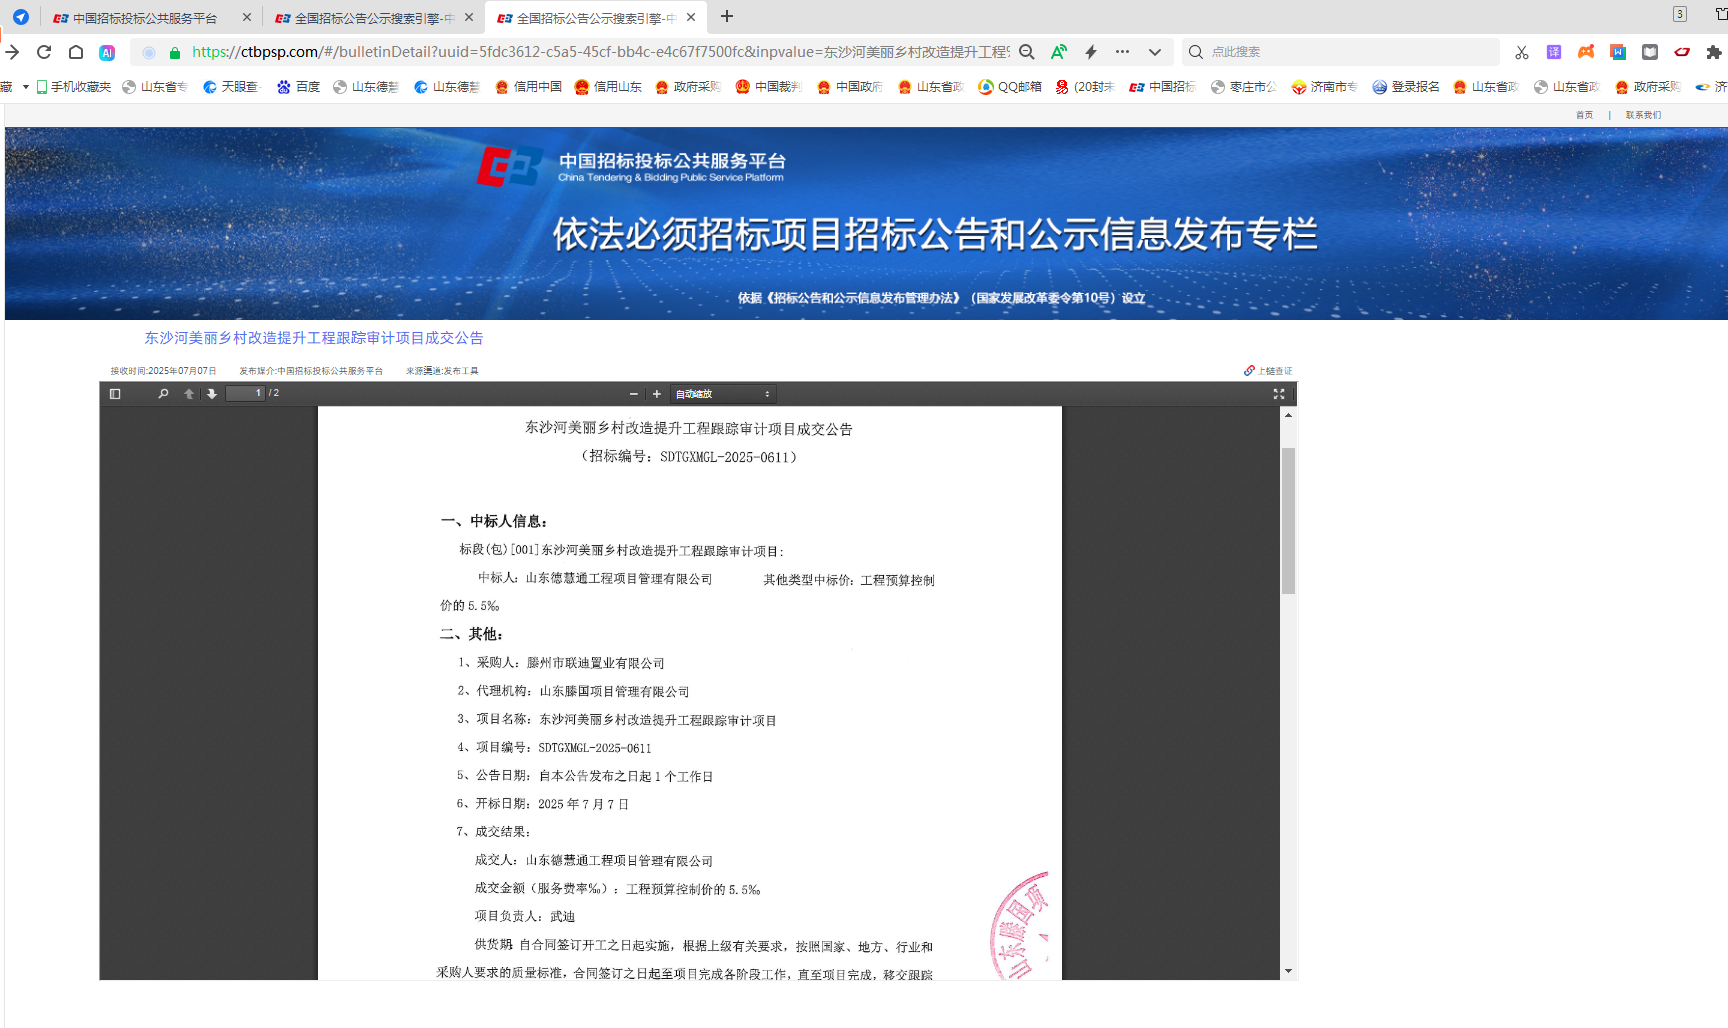Viewport: 1728px width, 1028px height.
Task: Open the 首页 homepage link
Action: pos(1583,114)
